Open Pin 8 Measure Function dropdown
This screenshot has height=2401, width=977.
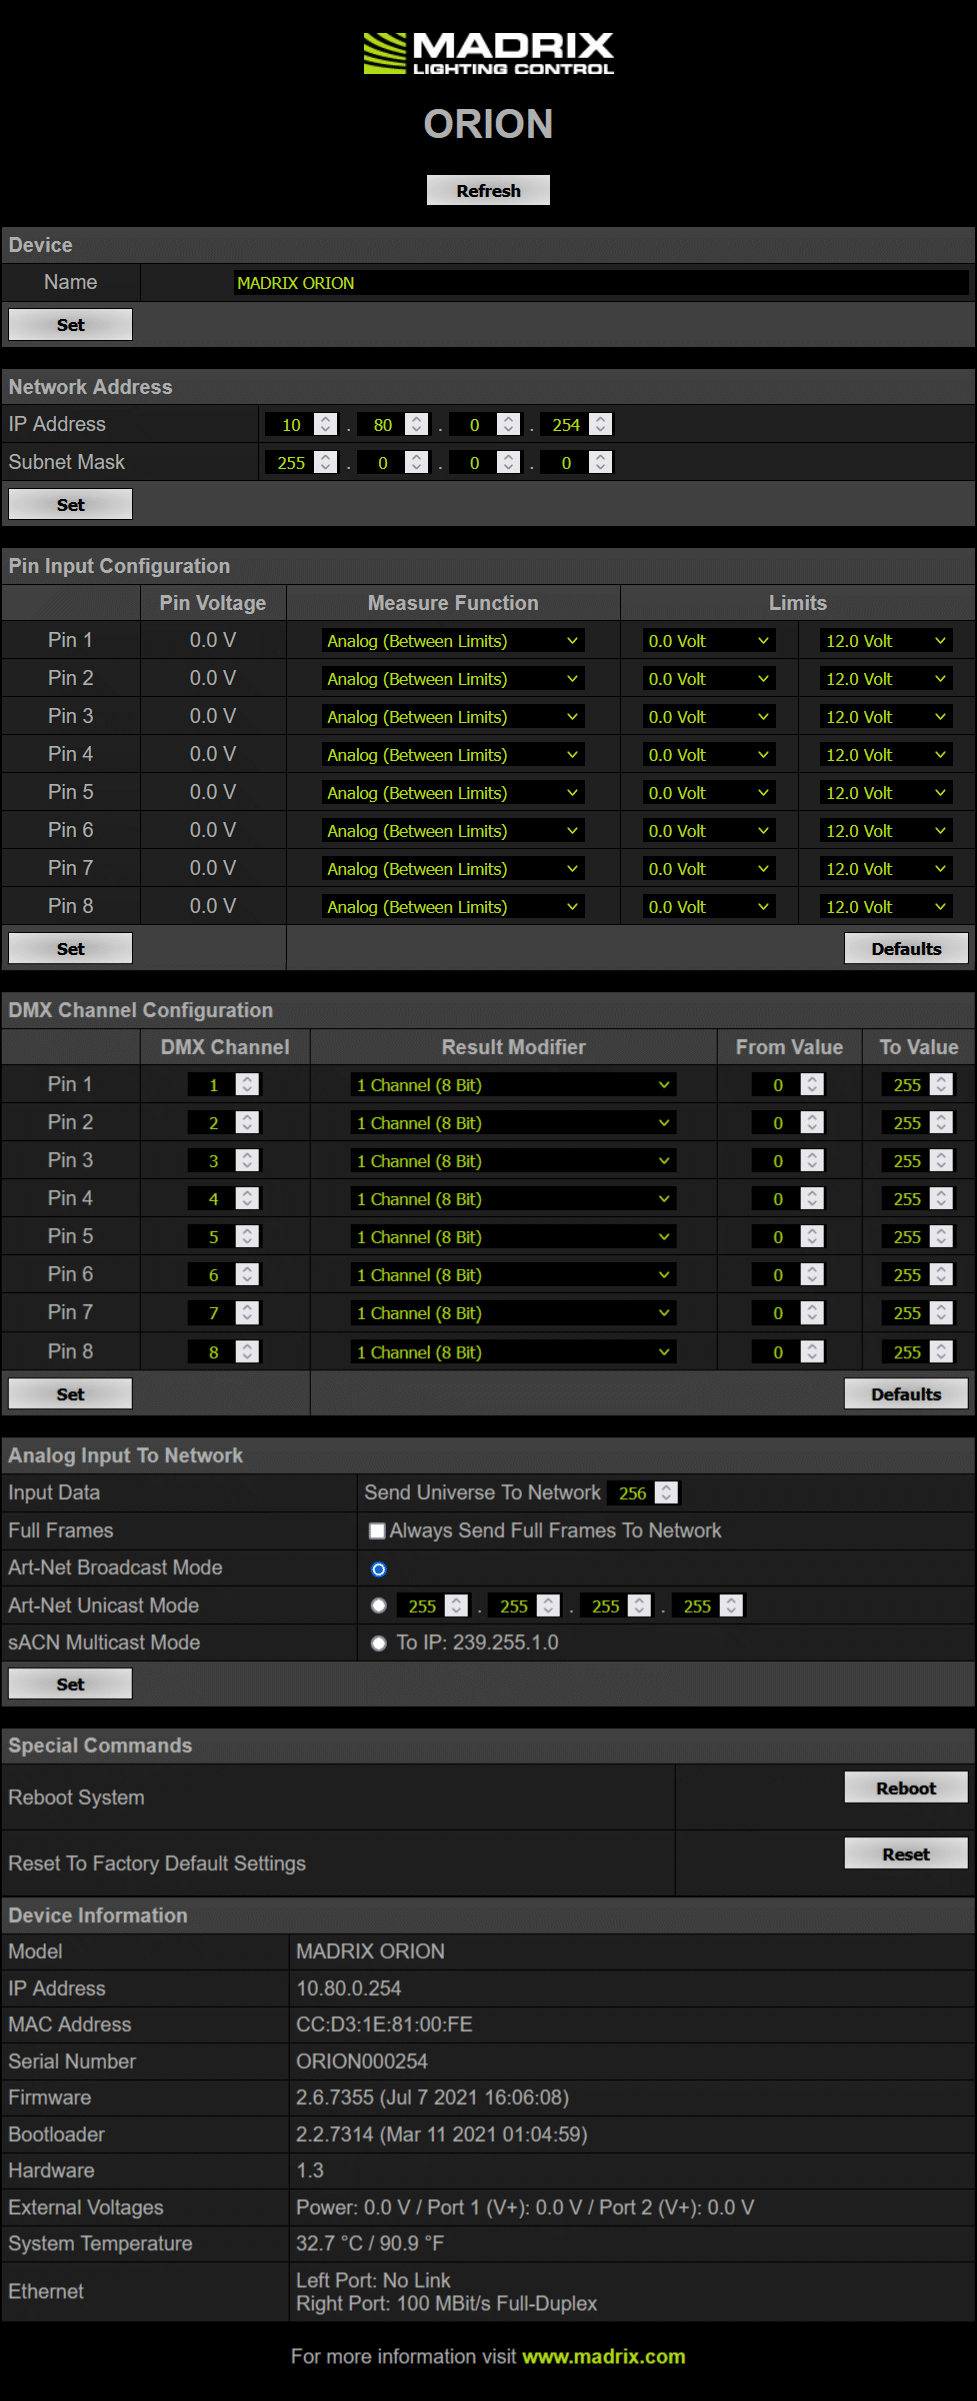point(453,907)
